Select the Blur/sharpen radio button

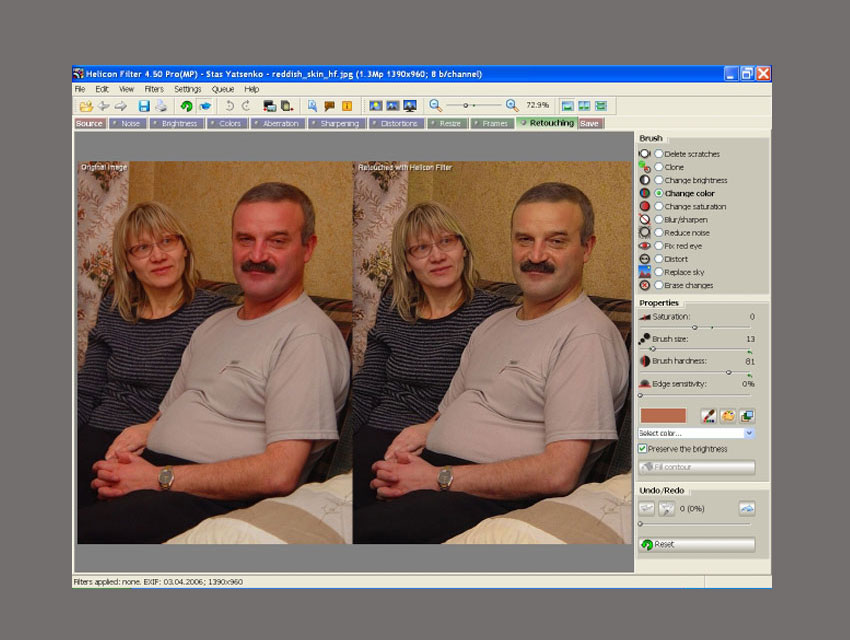pyautogui.click(x=659, y=219)
